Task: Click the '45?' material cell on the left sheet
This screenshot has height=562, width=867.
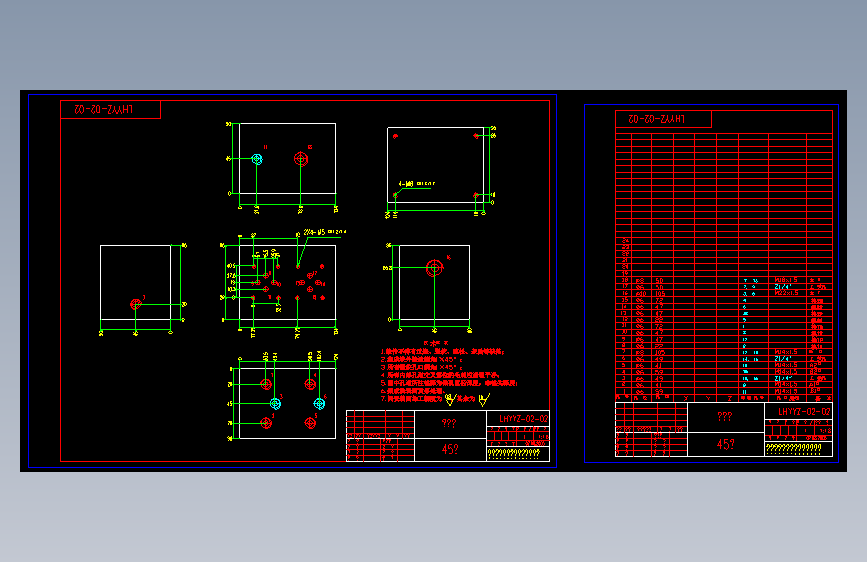Action: (x=450, y=449)
